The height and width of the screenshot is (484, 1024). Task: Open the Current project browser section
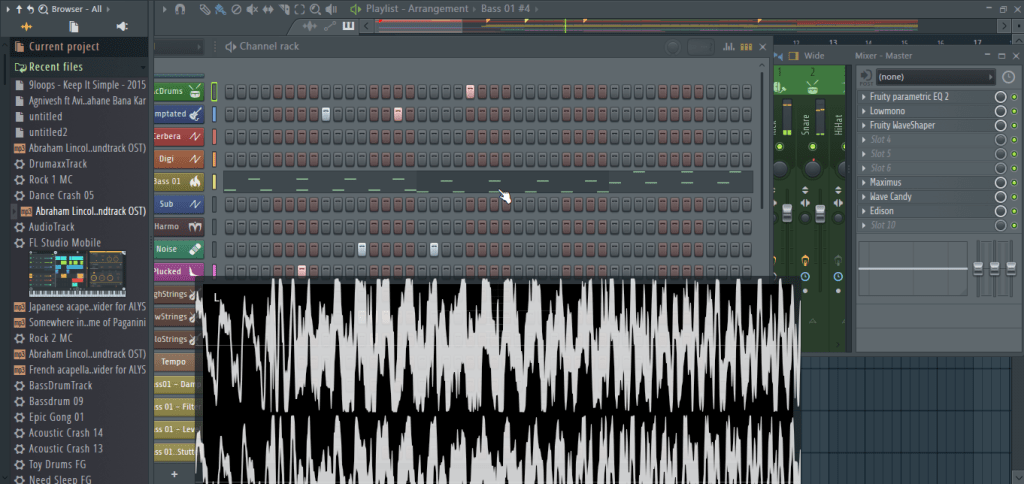(x=64, y=47)
